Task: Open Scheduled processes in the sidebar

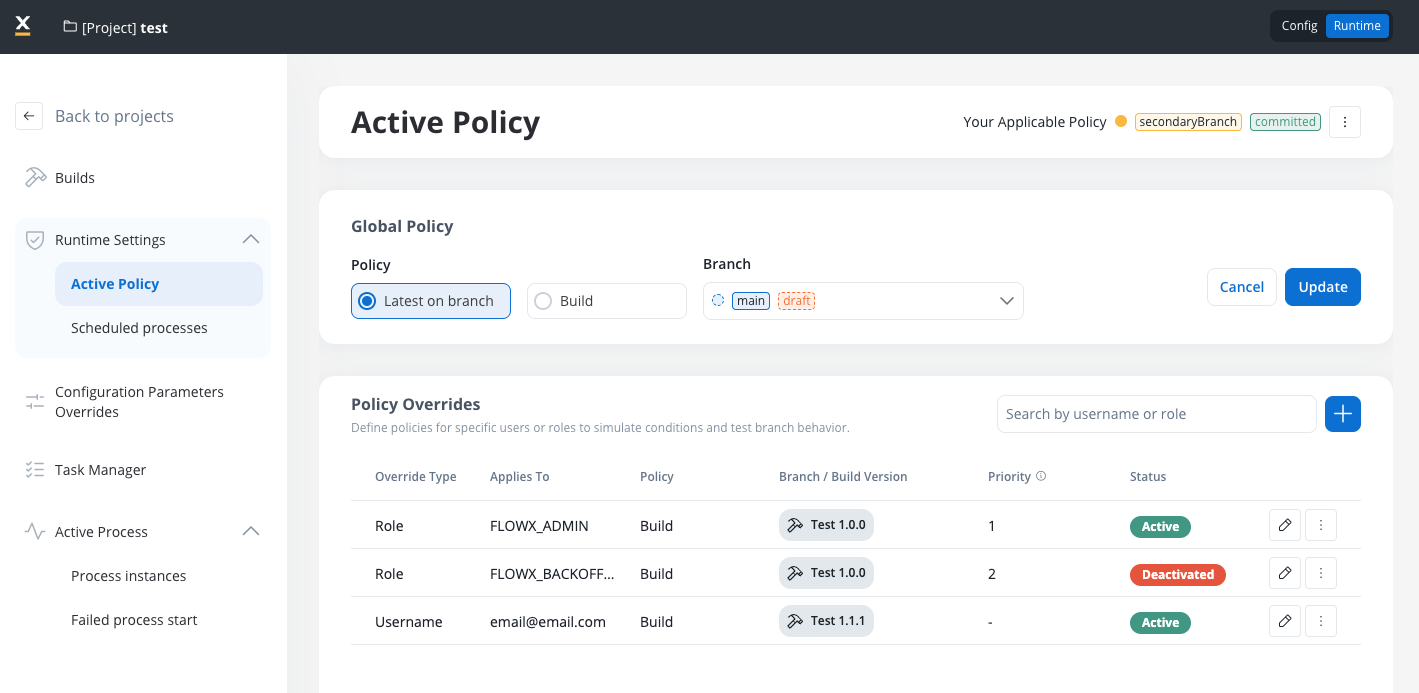Action: pyautogui.click(x=139, y=328)
